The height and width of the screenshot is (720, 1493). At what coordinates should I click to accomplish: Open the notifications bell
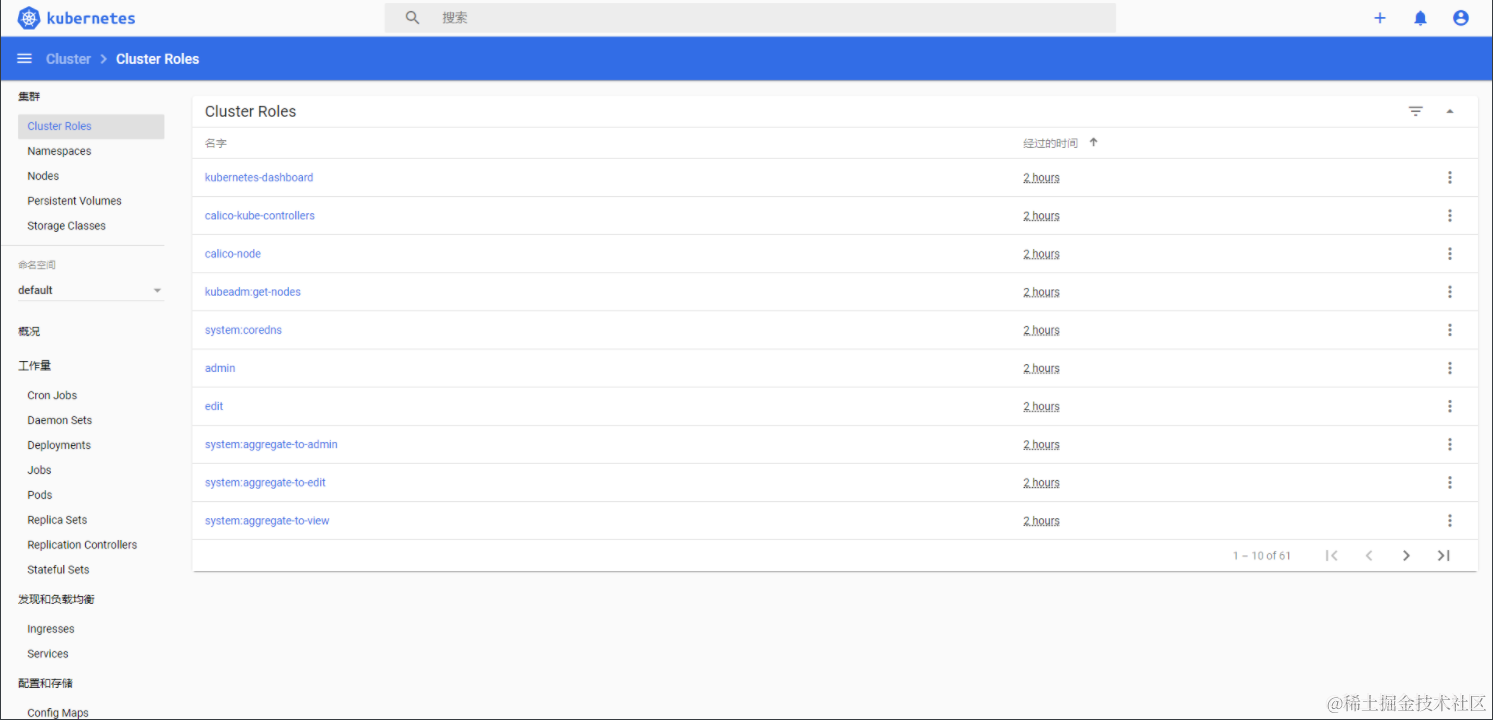pos(1420,18)
